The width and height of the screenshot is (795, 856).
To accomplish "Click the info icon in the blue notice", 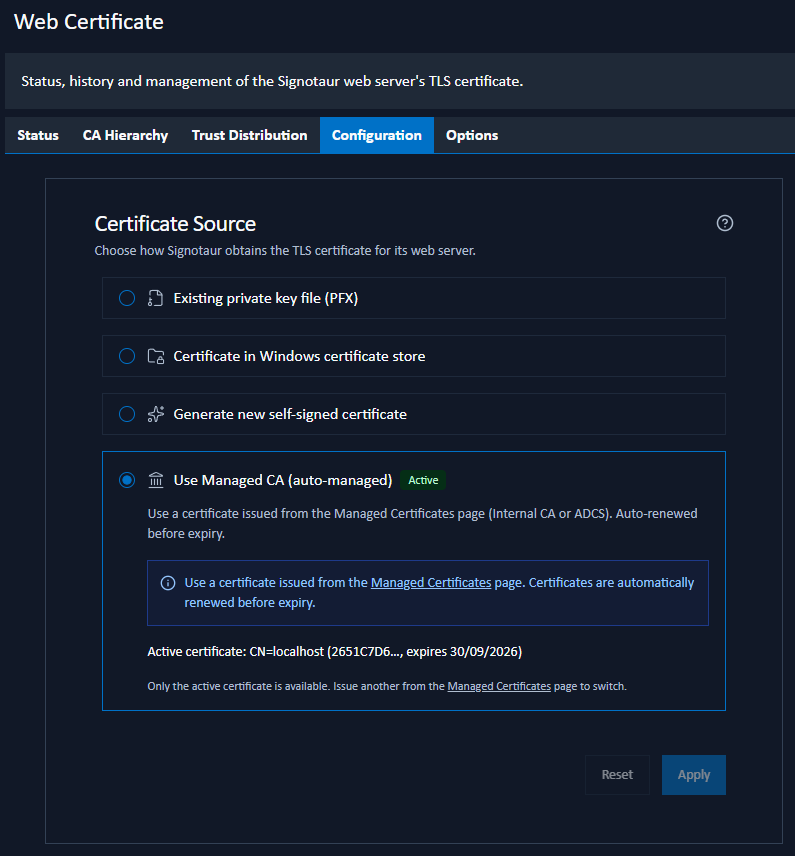I will [x=168, y=583].
